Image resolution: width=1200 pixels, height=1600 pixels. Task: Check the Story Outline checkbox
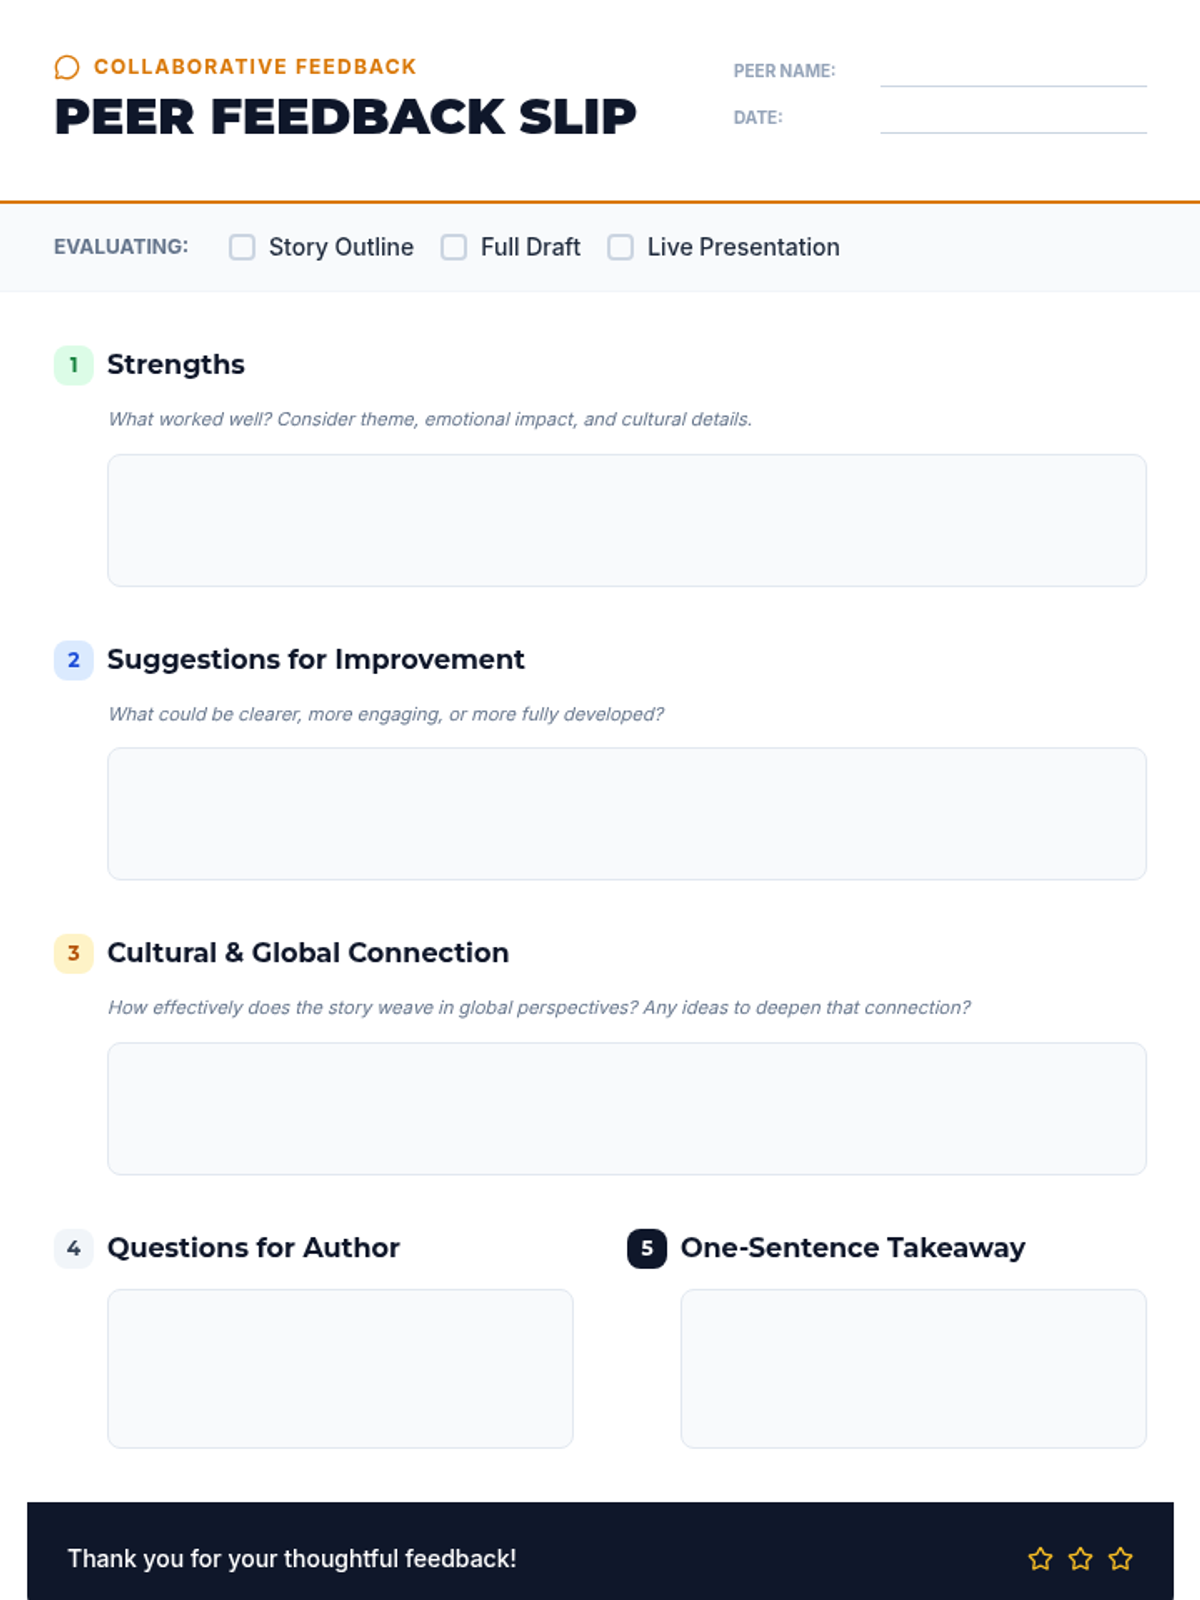coord(242,247)
